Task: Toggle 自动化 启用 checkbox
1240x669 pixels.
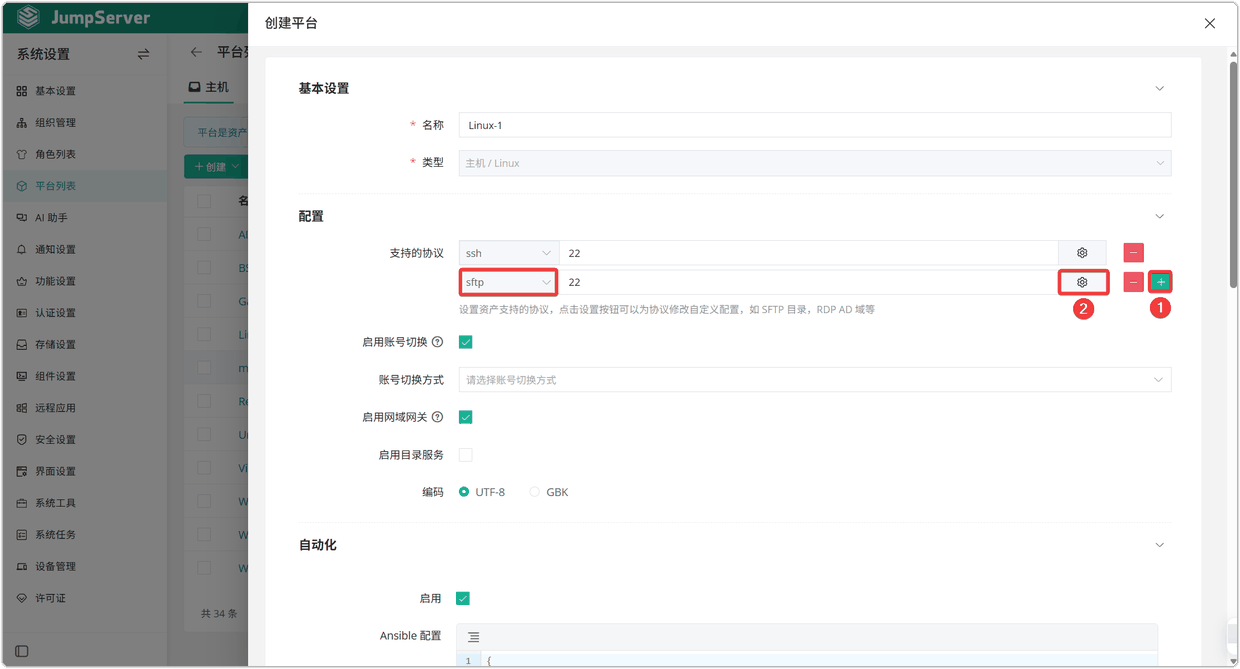Action: [463, 598]
